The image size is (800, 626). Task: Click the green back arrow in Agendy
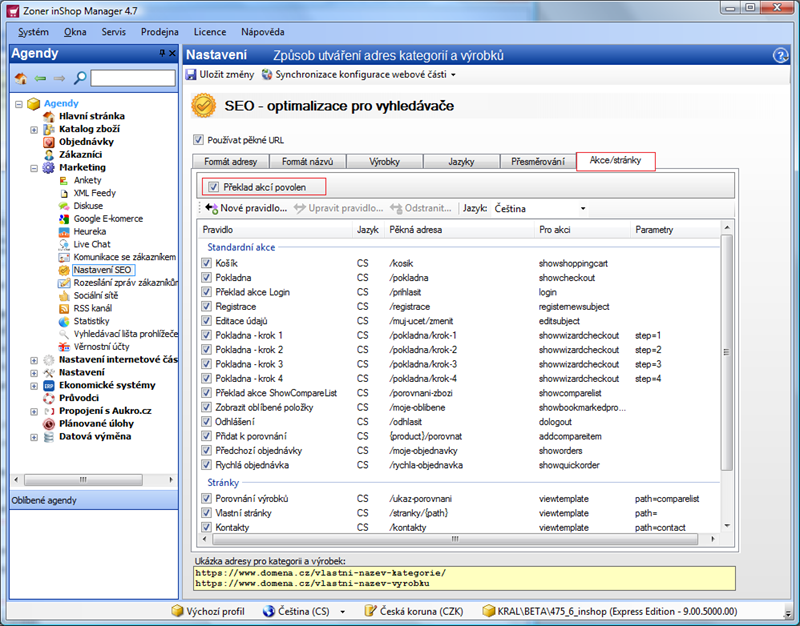40,78
